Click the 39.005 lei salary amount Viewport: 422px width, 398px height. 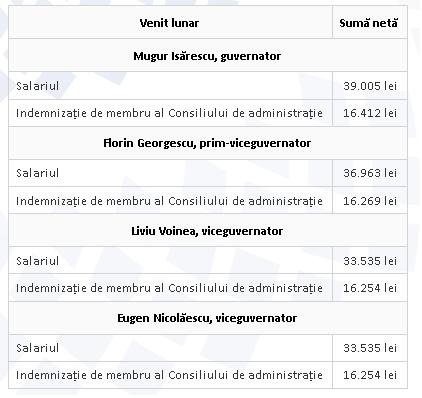(370, 86)
